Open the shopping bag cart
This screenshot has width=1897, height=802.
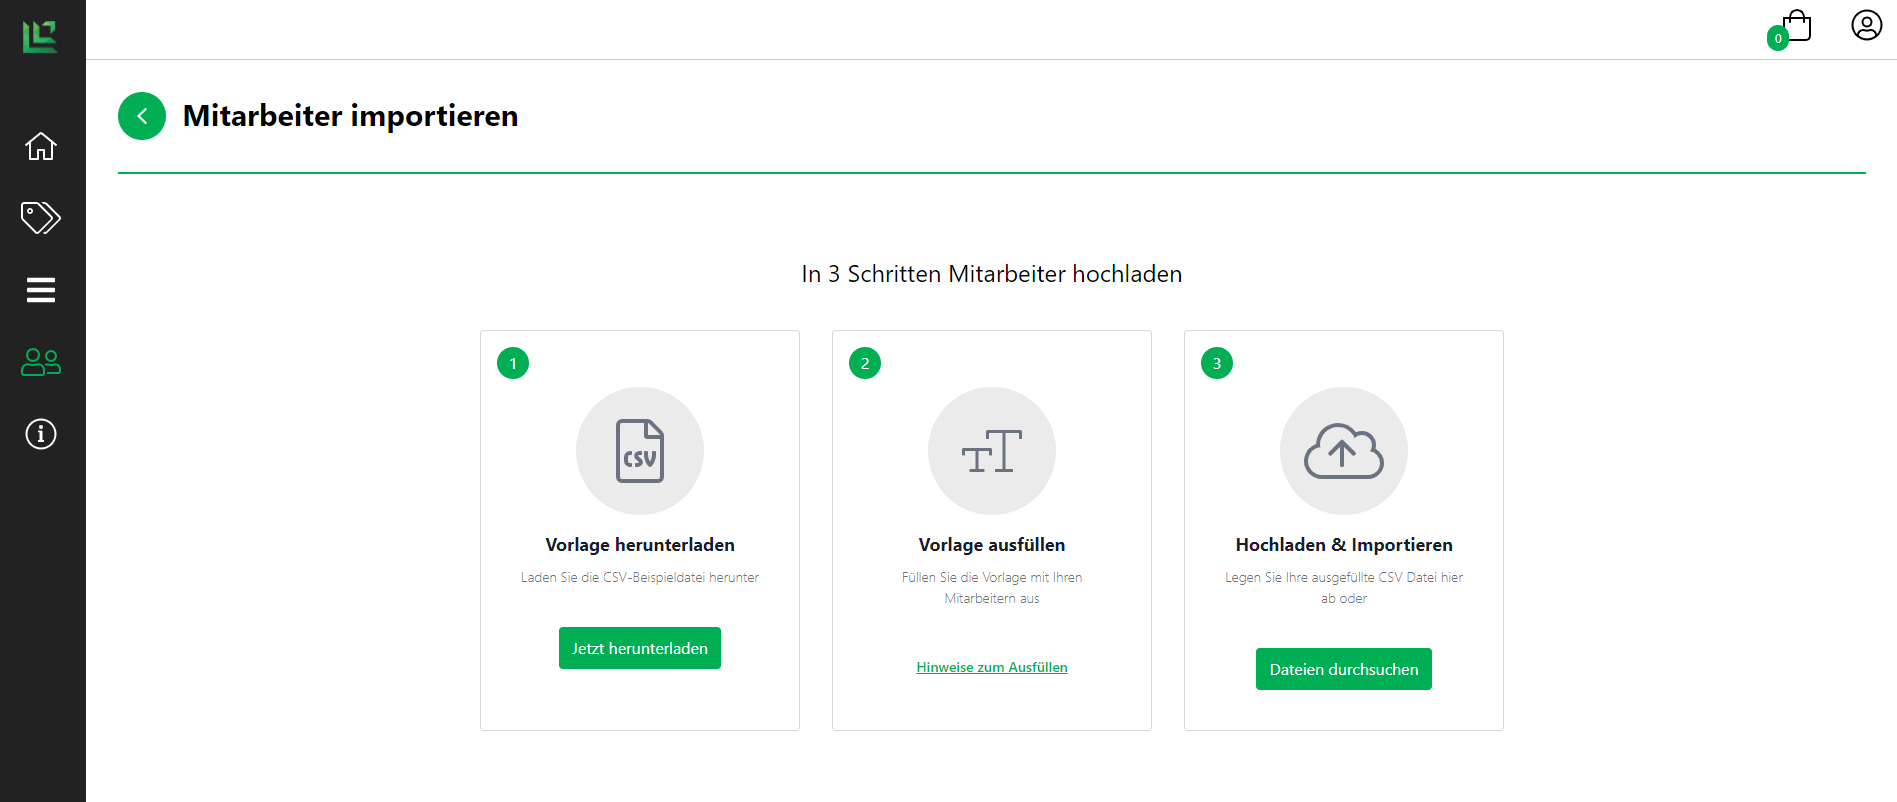(x=1797, y=25)
